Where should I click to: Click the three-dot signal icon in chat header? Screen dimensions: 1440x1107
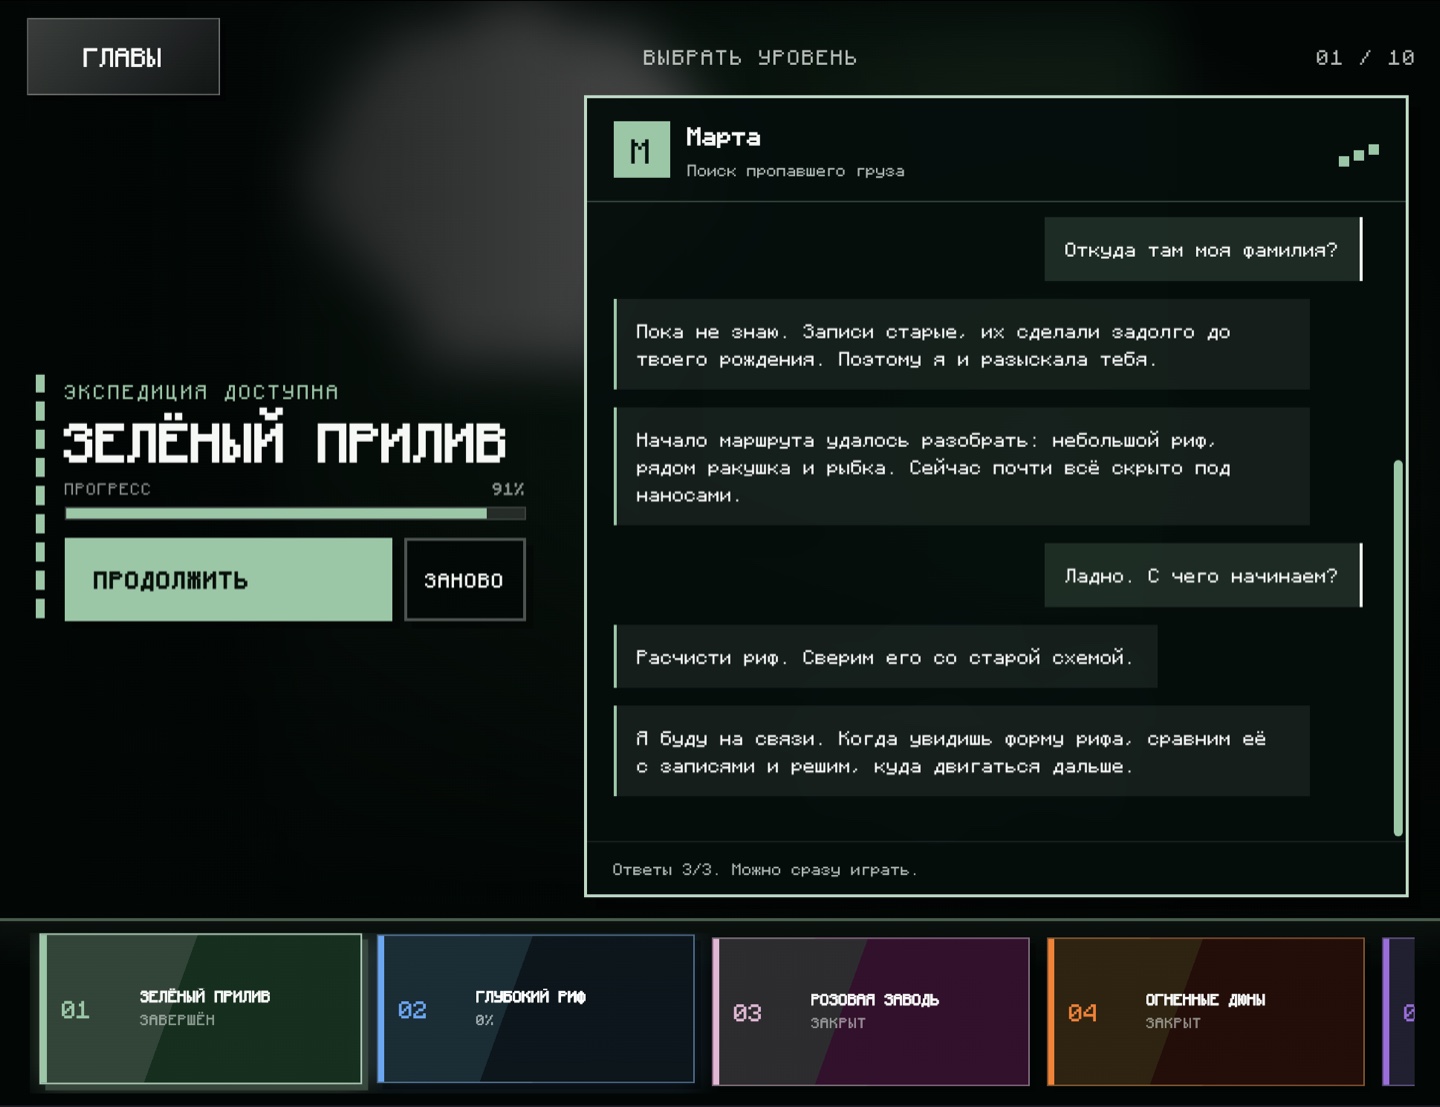(1359, 155)
